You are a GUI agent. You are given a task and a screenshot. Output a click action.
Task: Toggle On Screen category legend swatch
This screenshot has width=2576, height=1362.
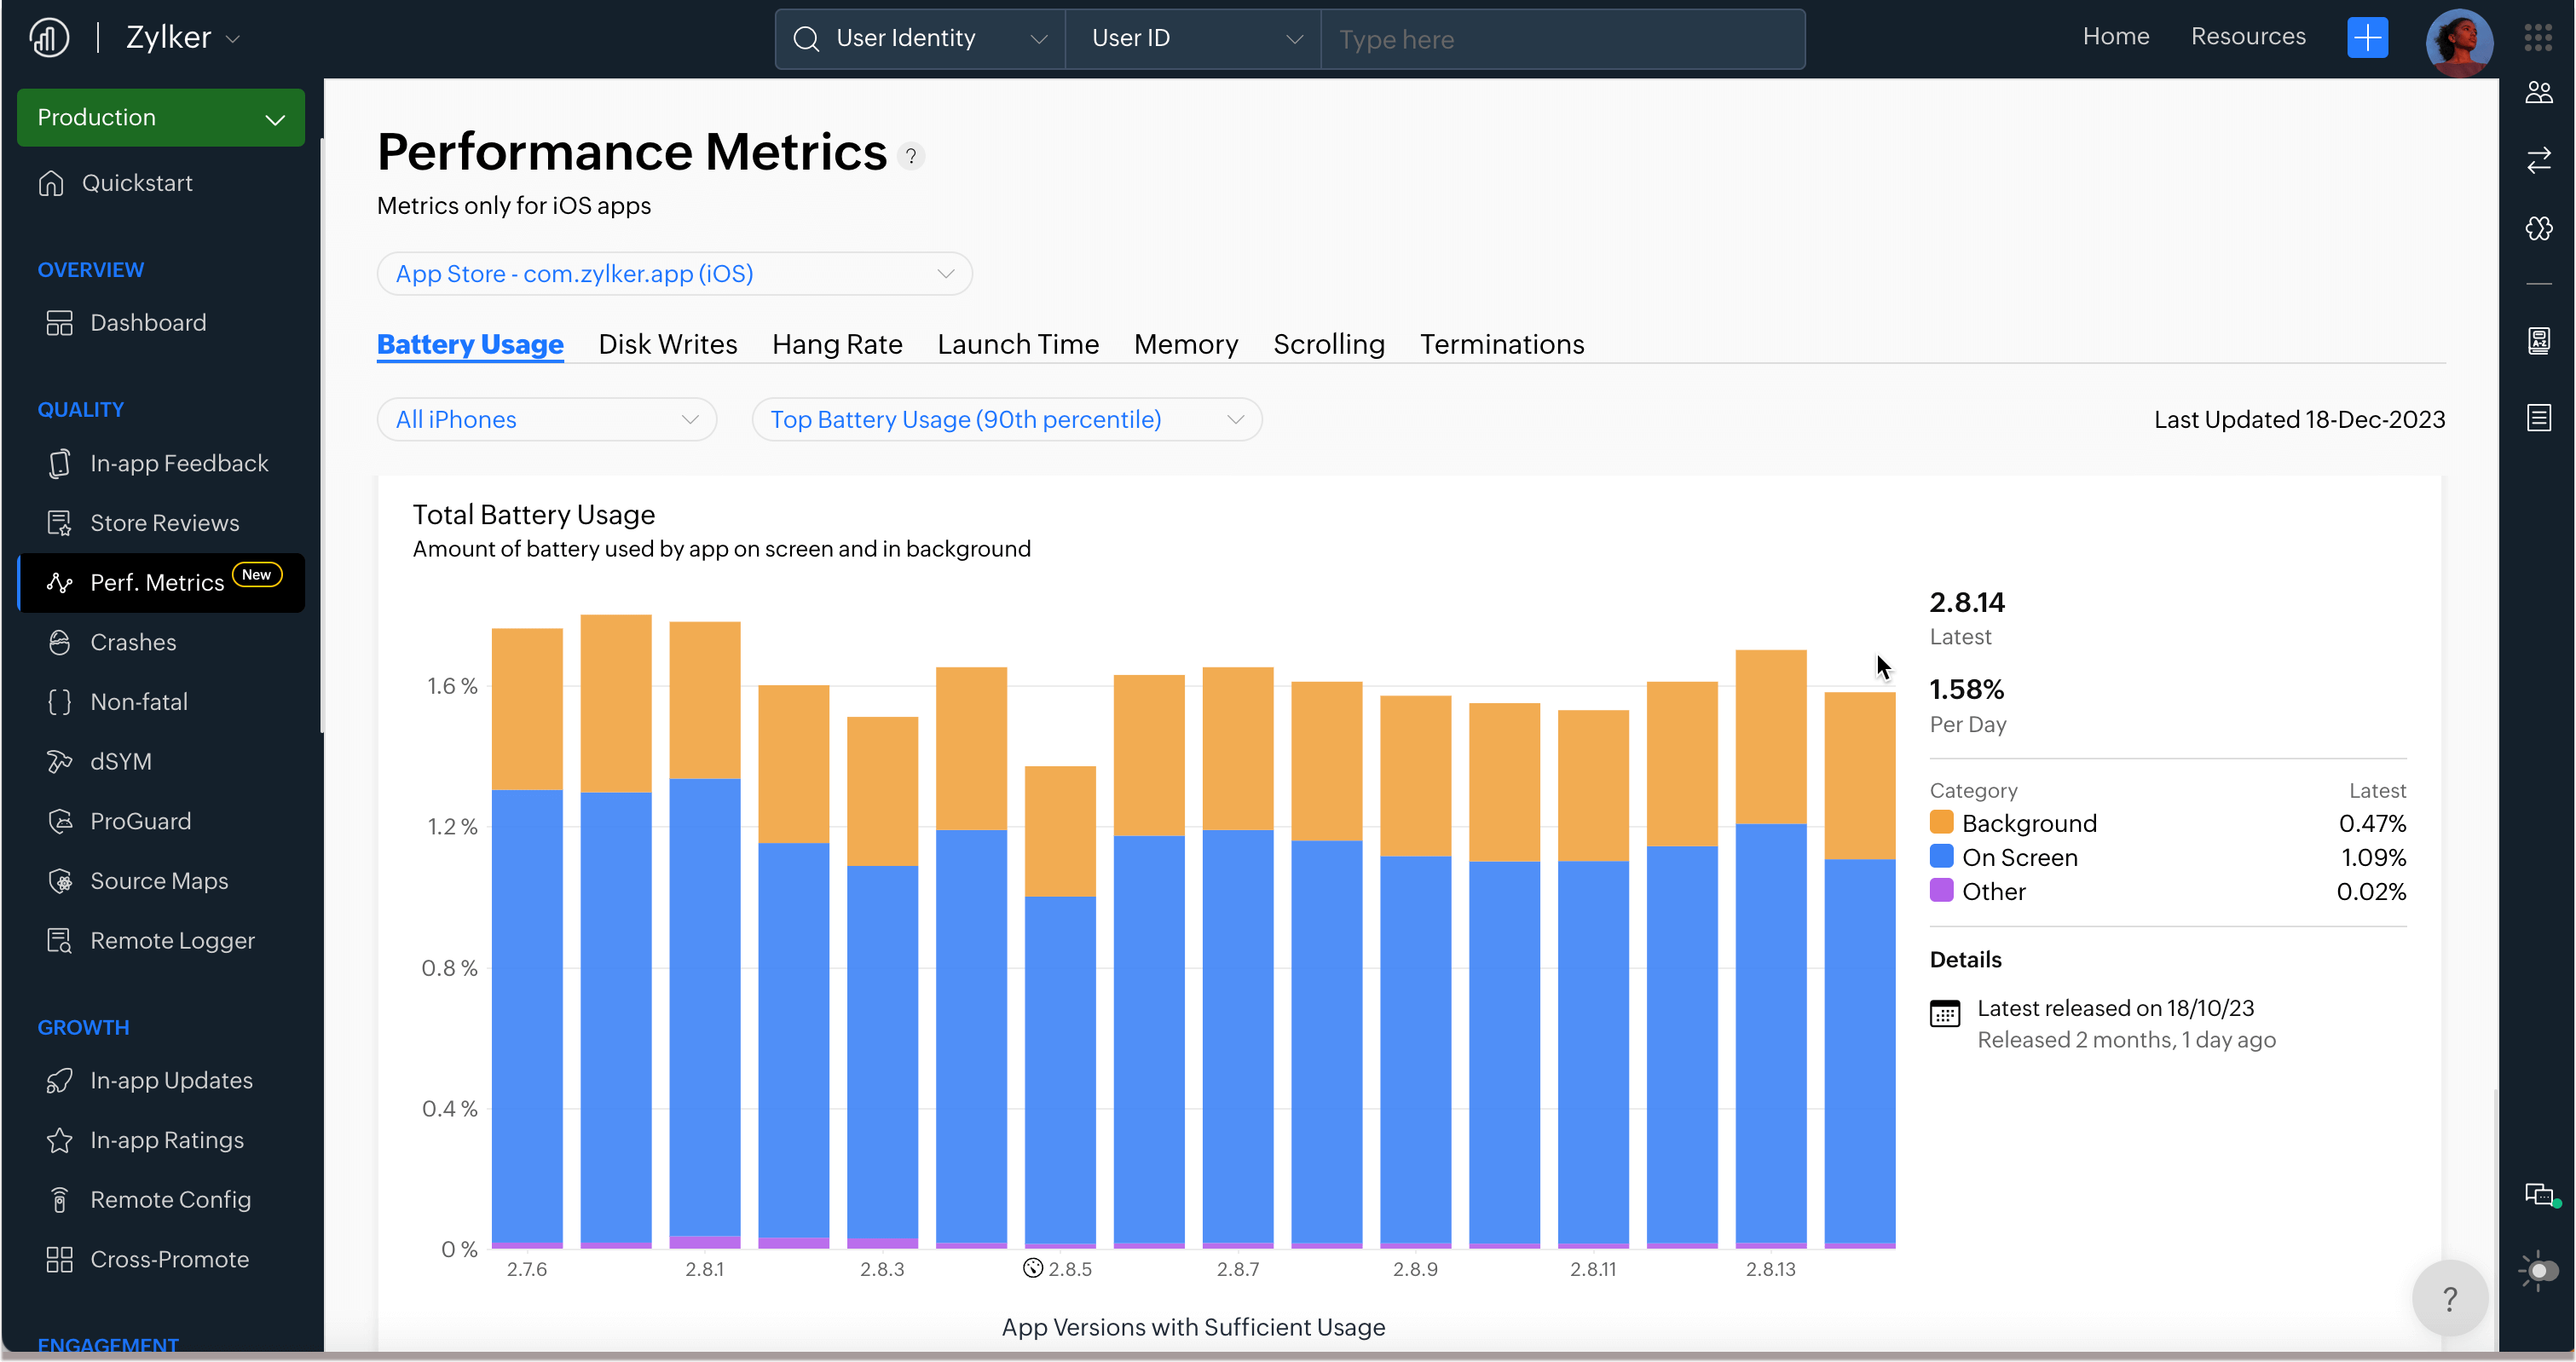tap(1941, 857)
